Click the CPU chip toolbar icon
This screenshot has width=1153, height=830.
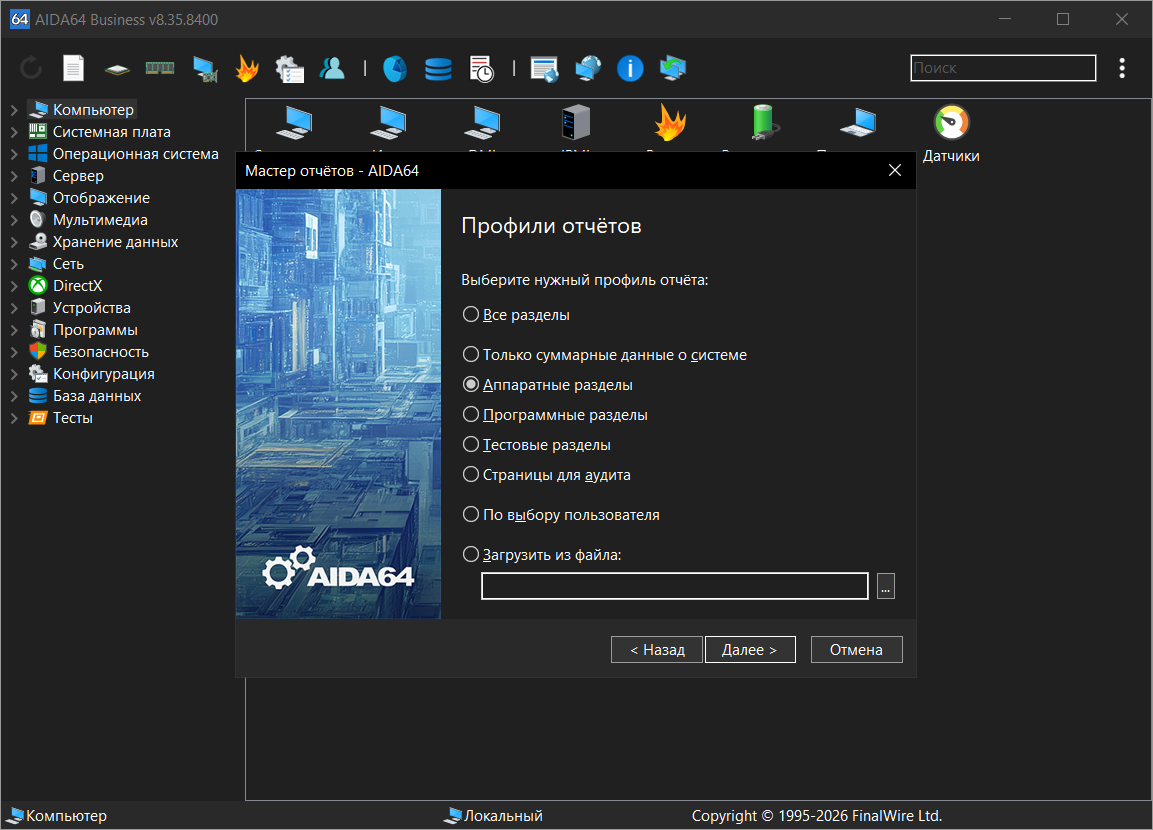[x=117, y=69]
